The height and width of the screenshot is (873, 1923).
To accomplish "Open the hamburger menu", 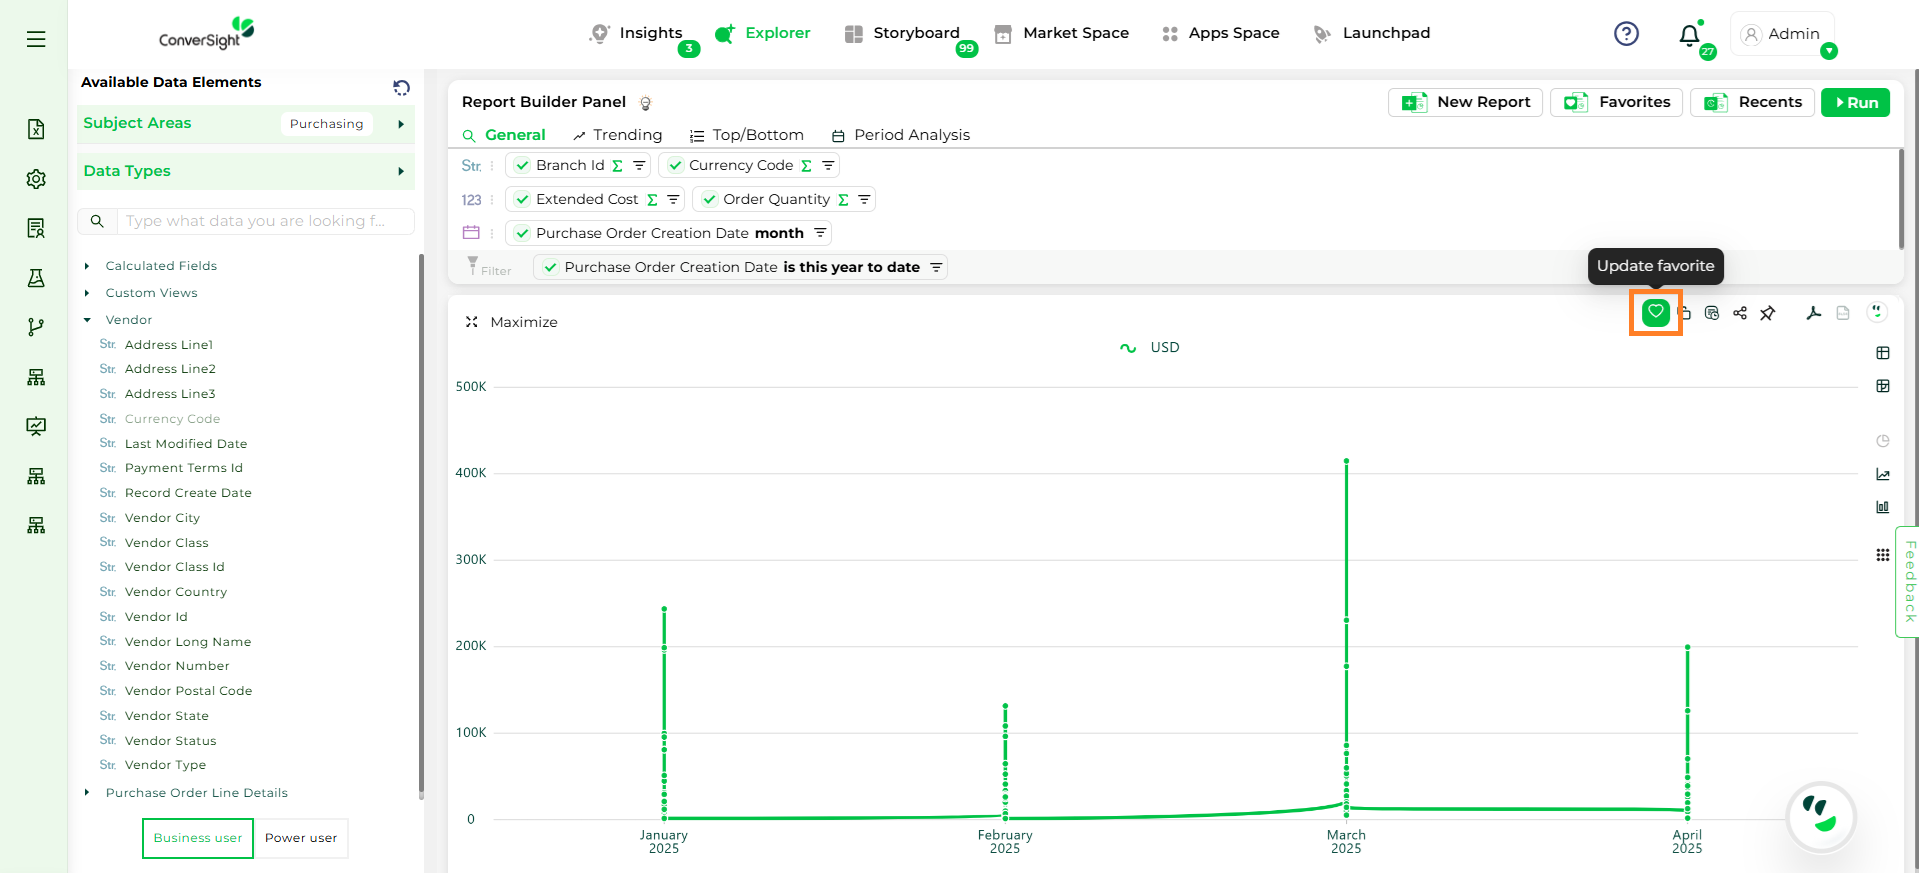I will 36,39.
